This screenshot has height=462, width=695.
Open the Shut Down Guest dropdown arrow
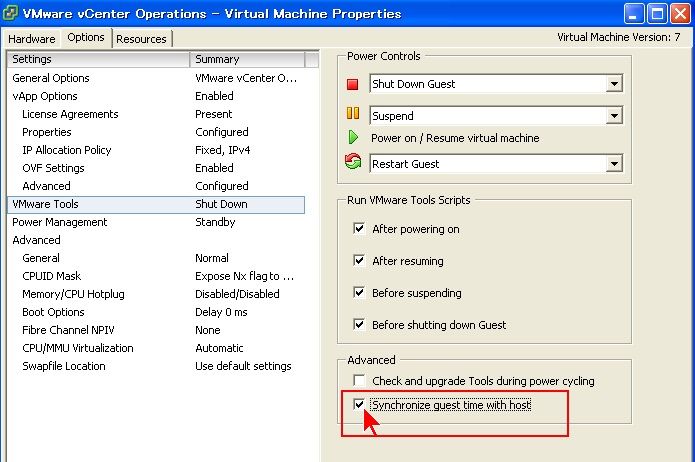point(614,84)
